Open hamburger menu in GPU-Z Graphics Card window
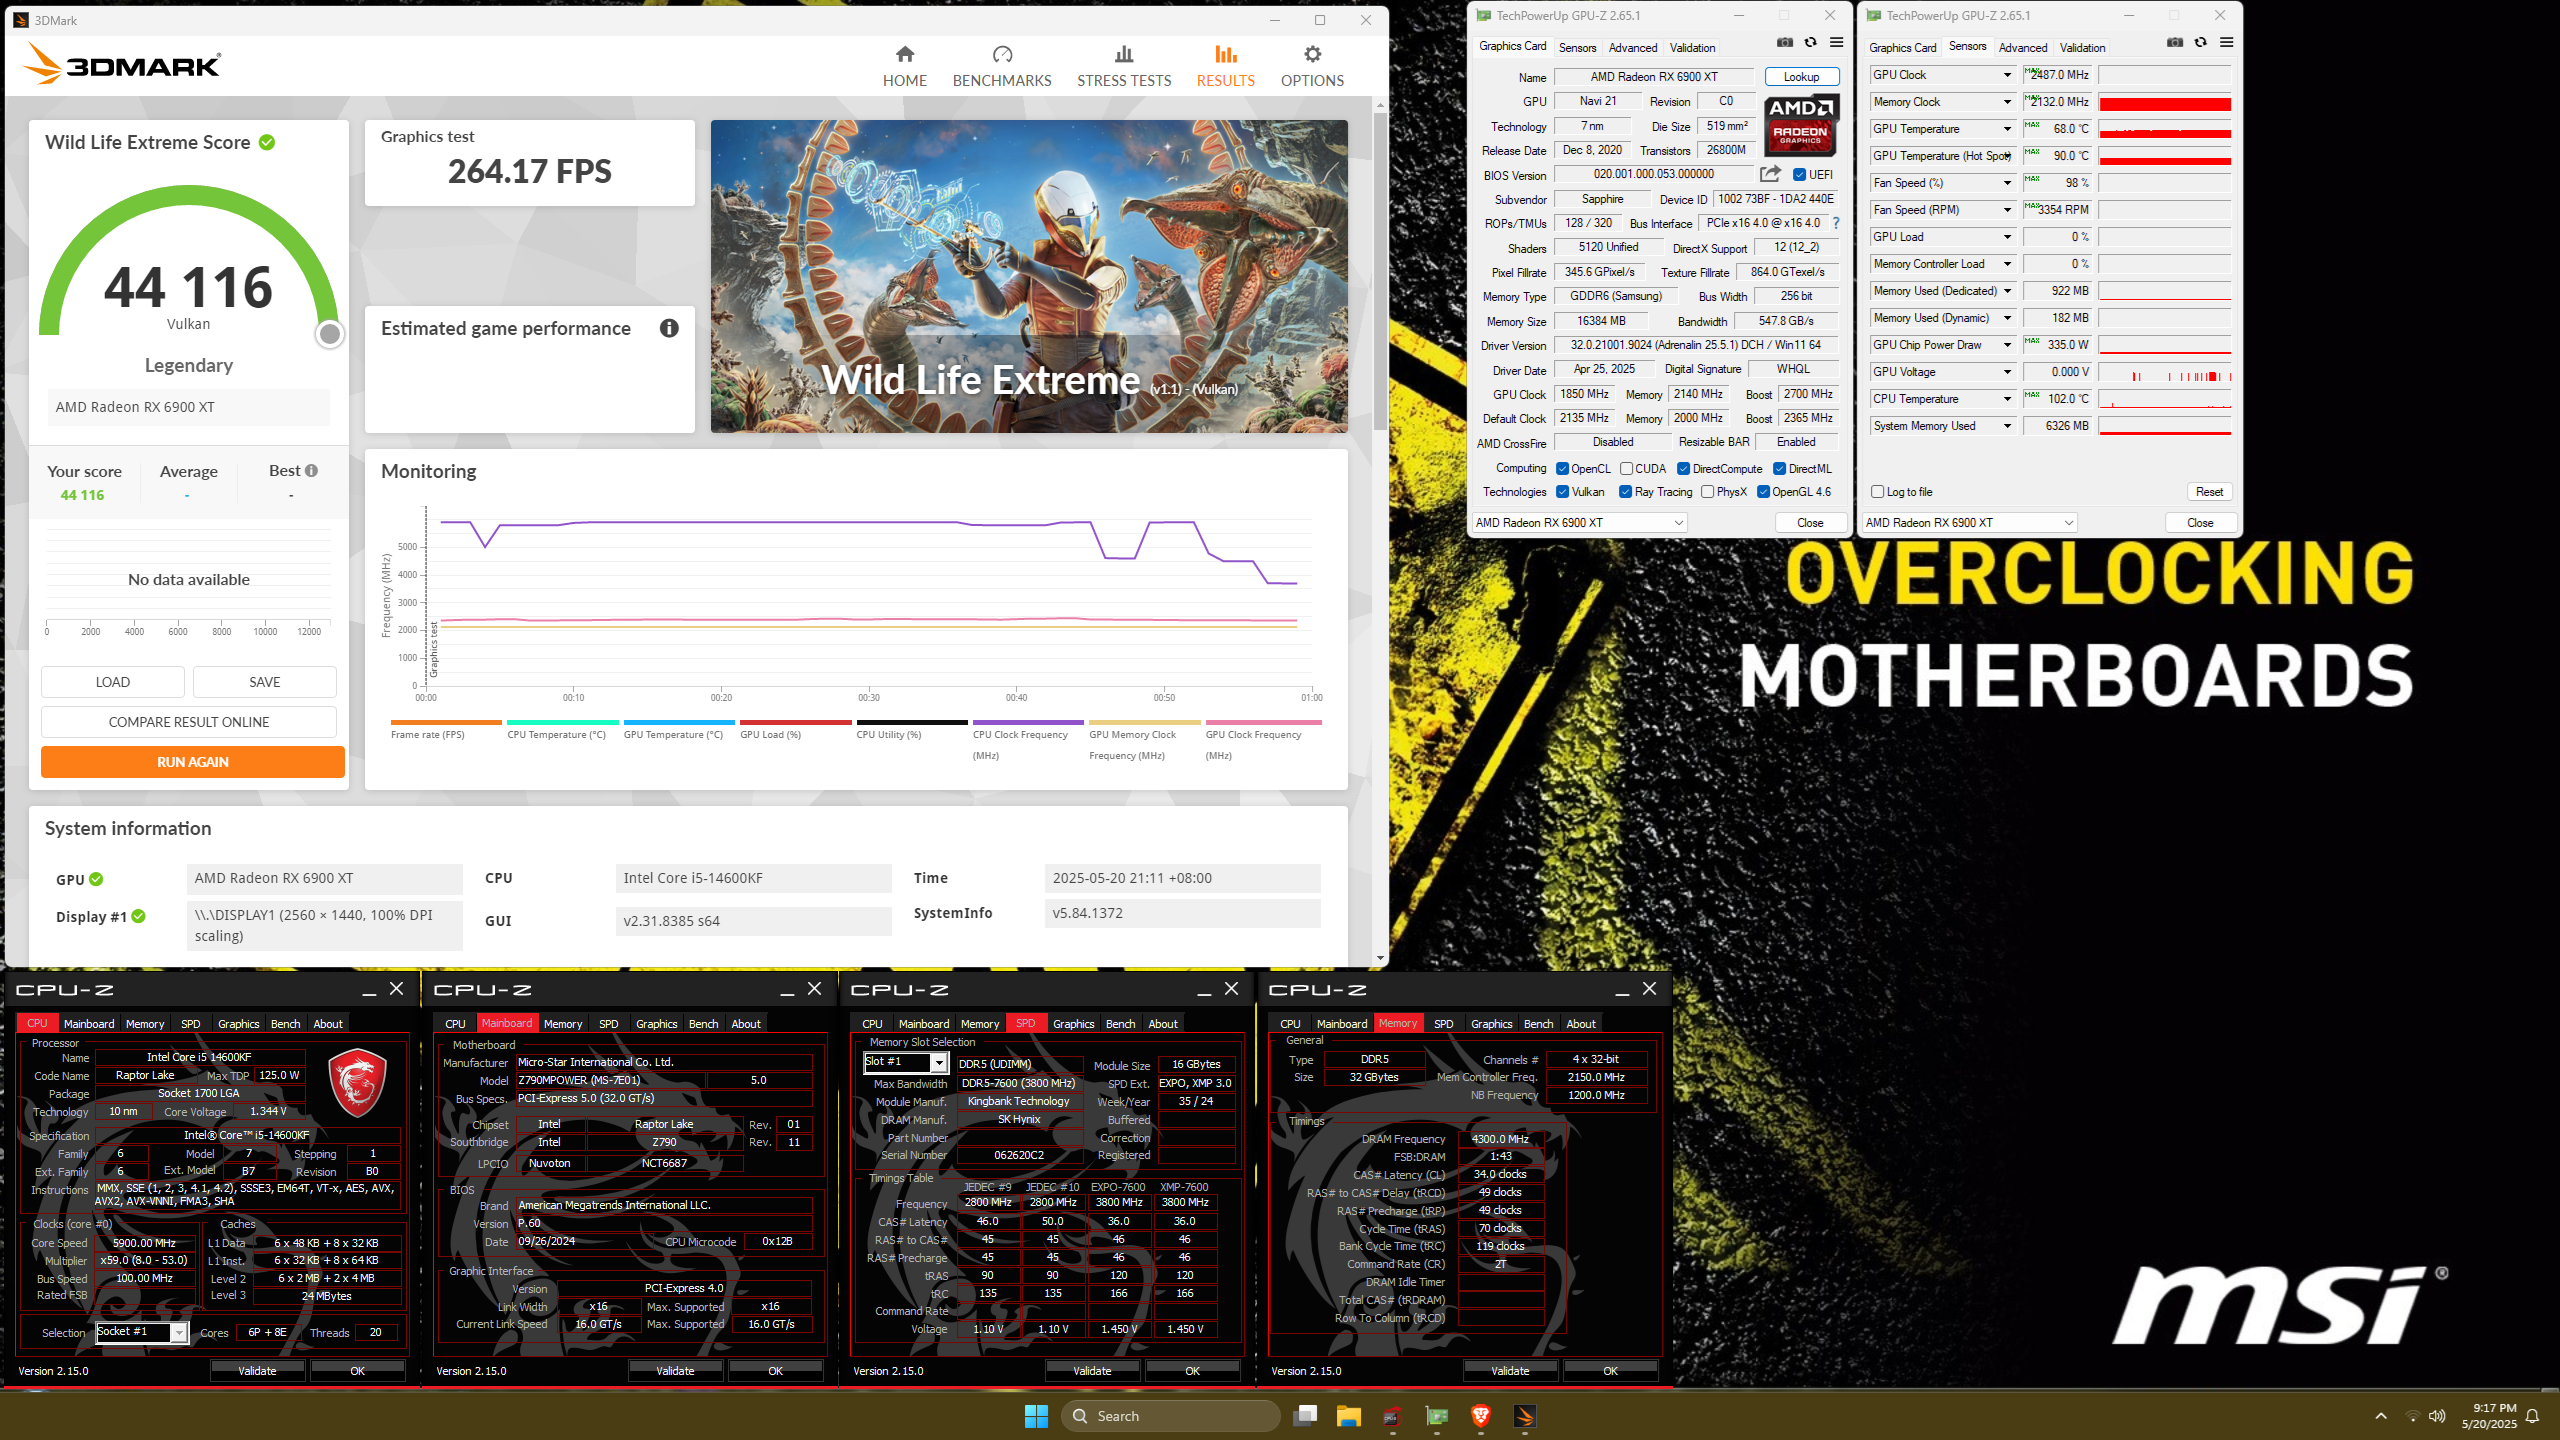 (x=1836, y=43)
